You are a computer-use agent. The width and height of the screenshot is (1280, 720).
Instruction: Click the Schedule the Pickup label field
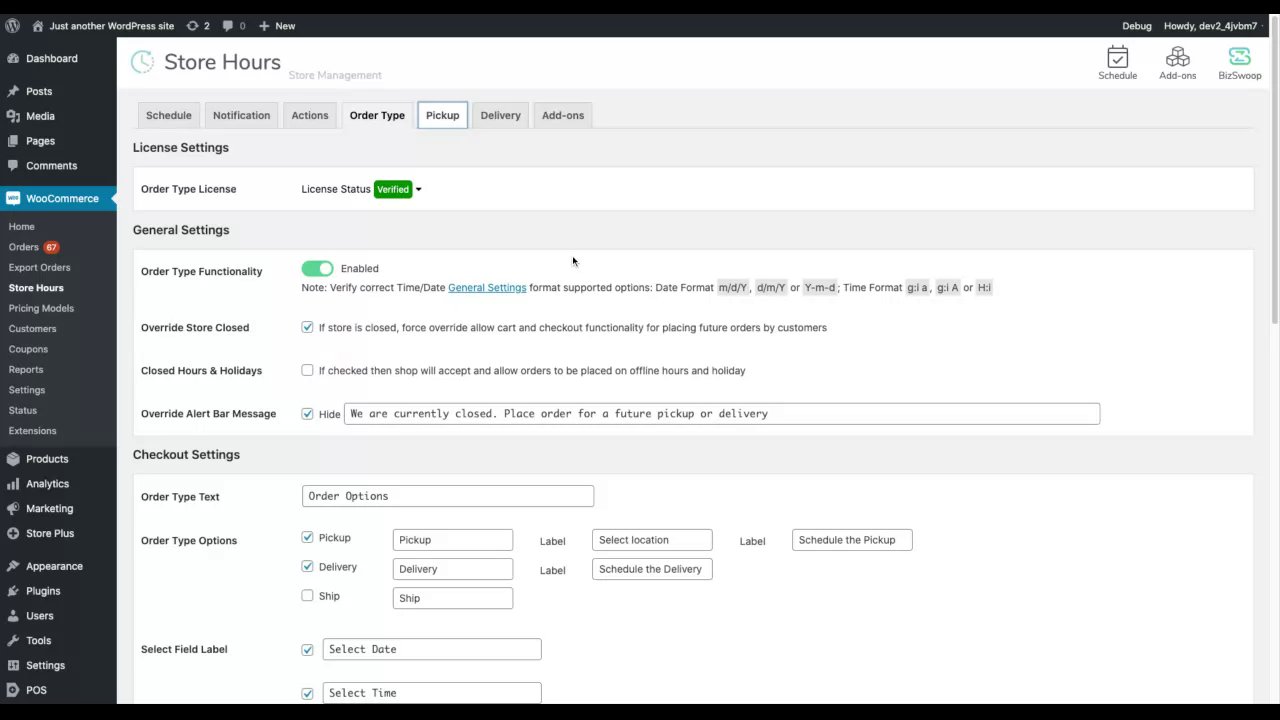852,540
